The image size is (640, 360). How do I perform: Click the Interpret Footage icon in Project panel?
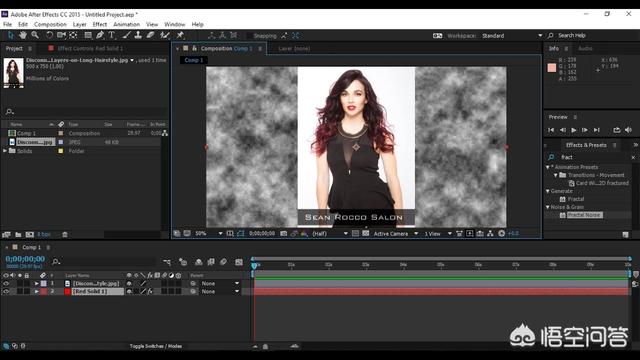[6, 235]
